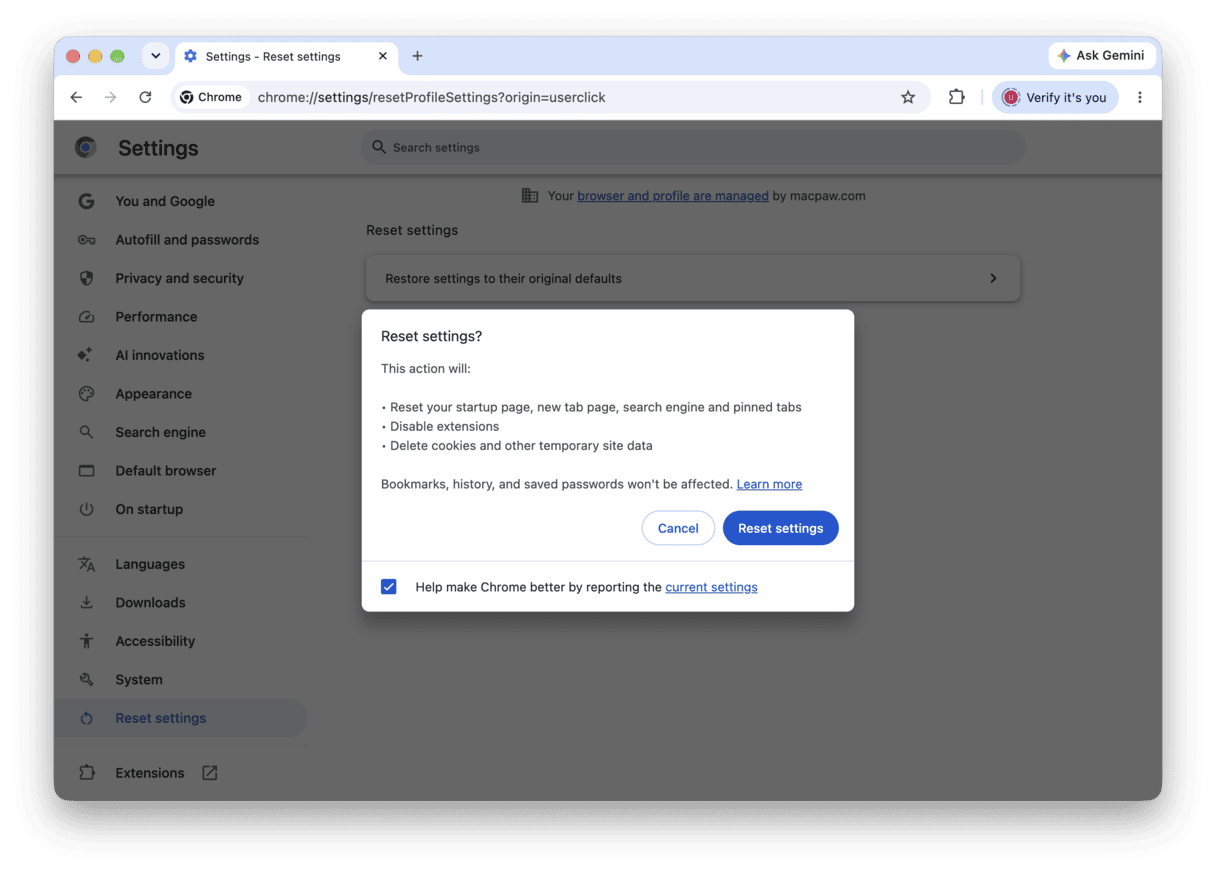1216x872 pixels.
Task: Click the address bar URL
Action: click(x=432, y=97)
